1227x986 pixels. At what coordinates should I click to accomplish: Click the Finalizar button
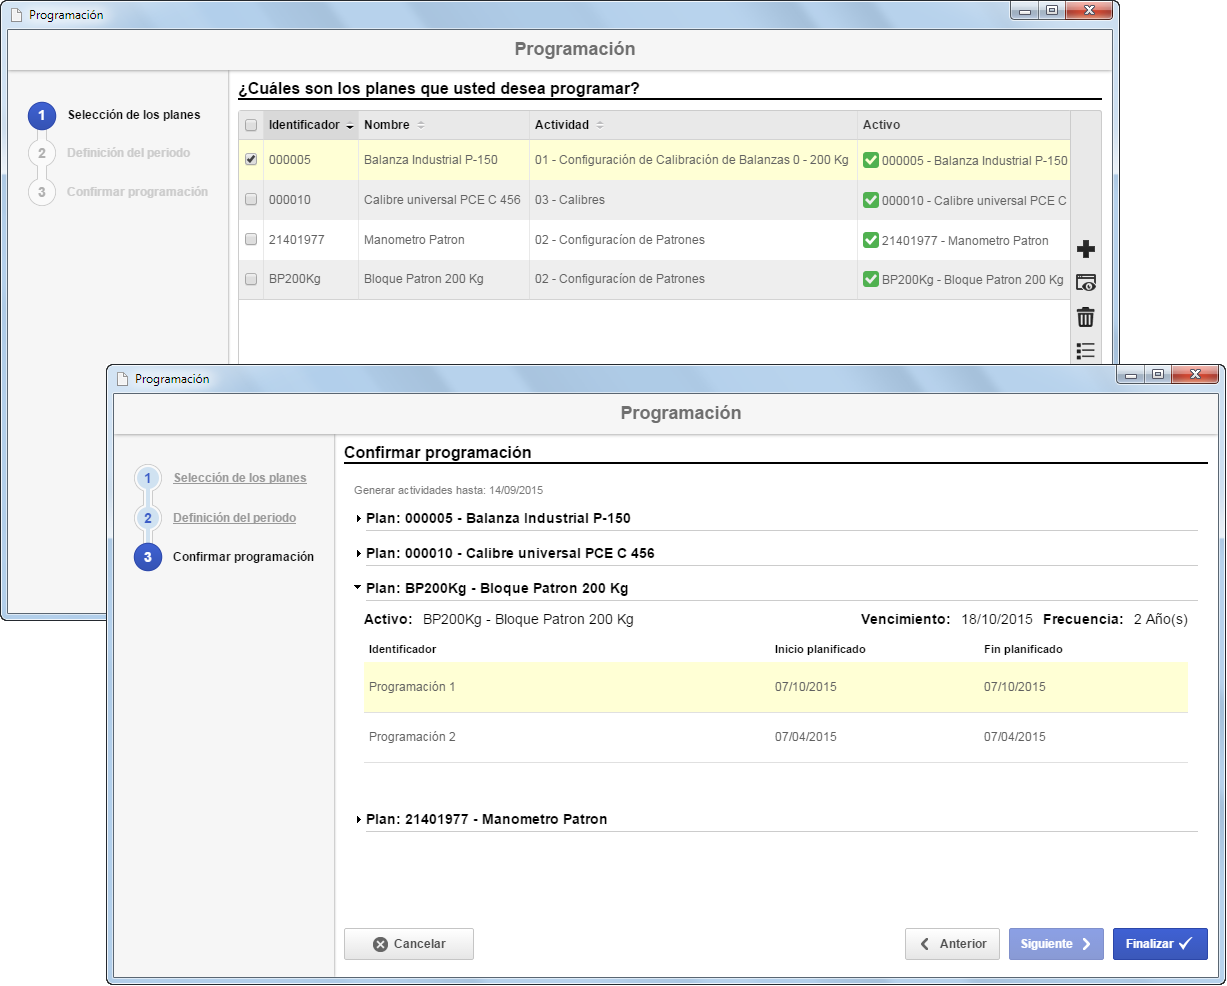point(1160,944)
